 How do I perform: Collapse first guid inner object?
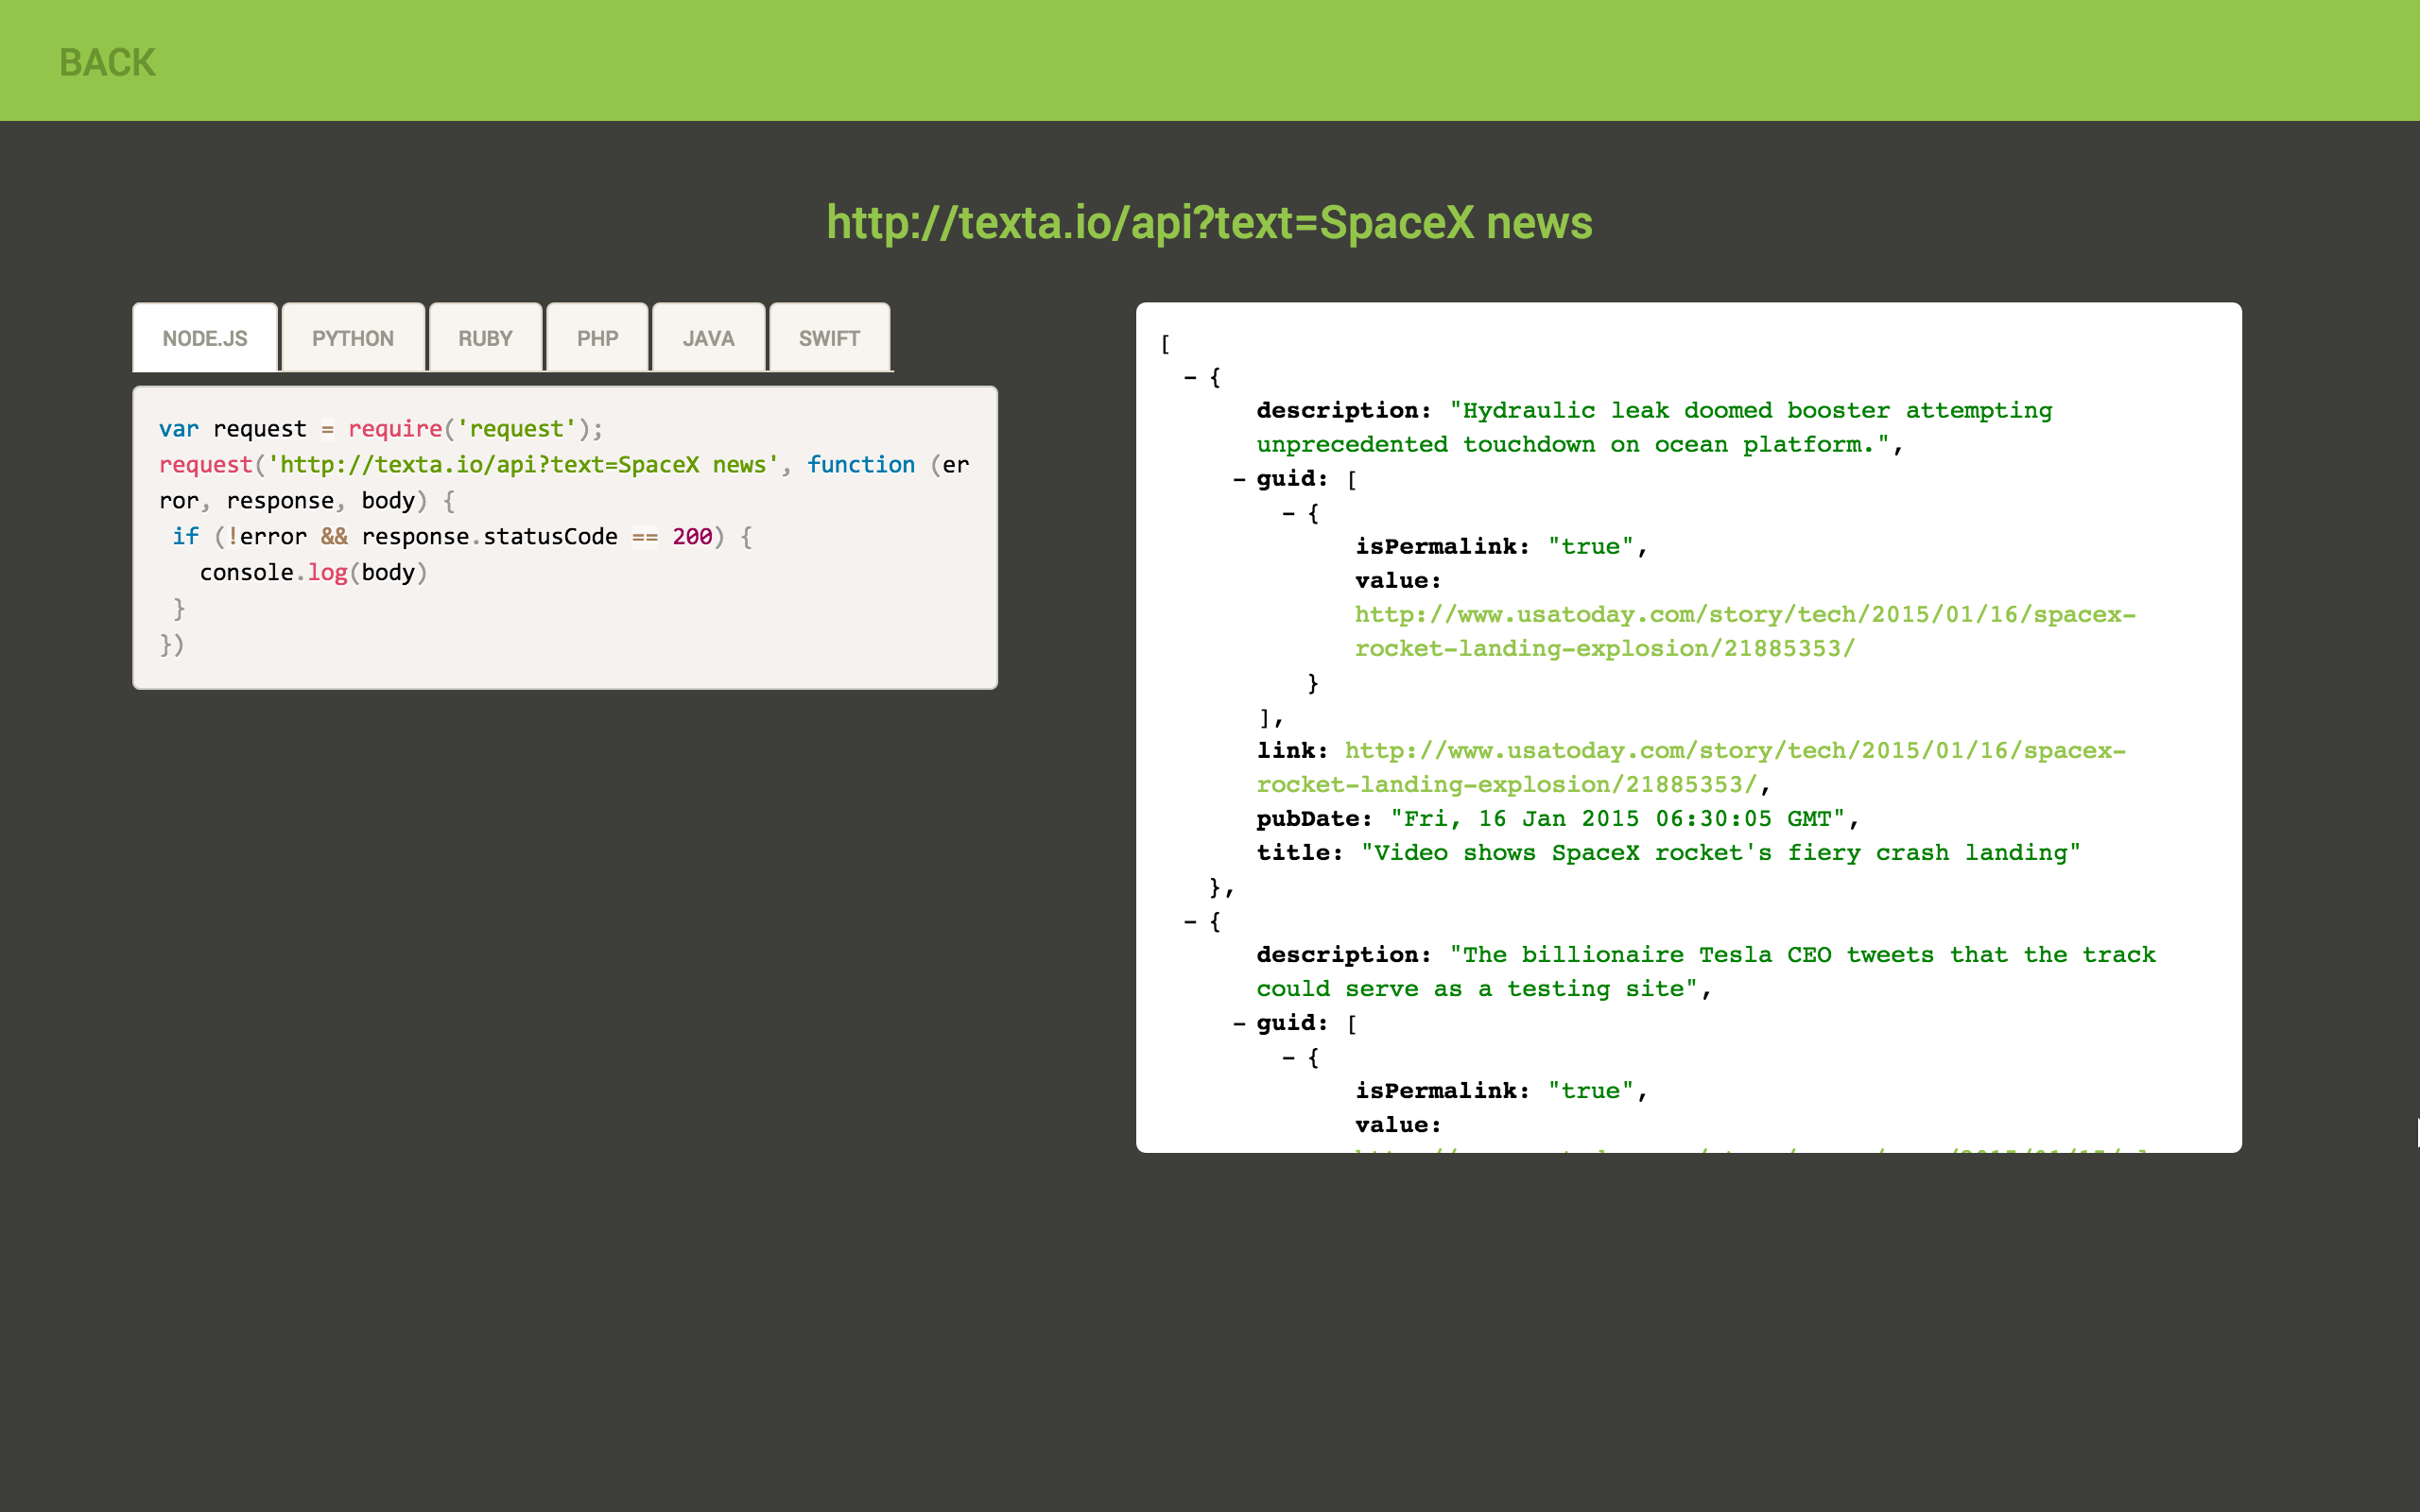point(1289,514)
